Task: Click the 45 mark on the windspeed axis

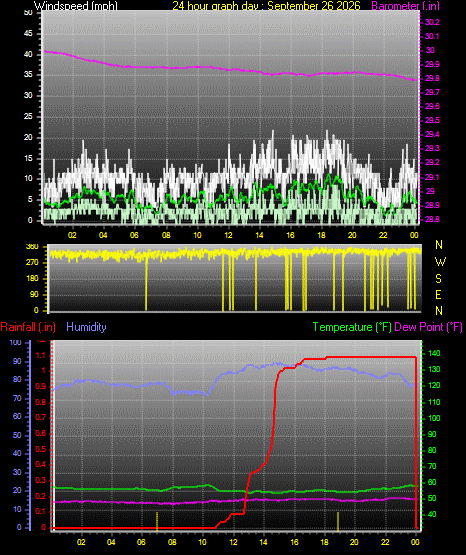Action: pyautogui.click(x=28, y=34)
